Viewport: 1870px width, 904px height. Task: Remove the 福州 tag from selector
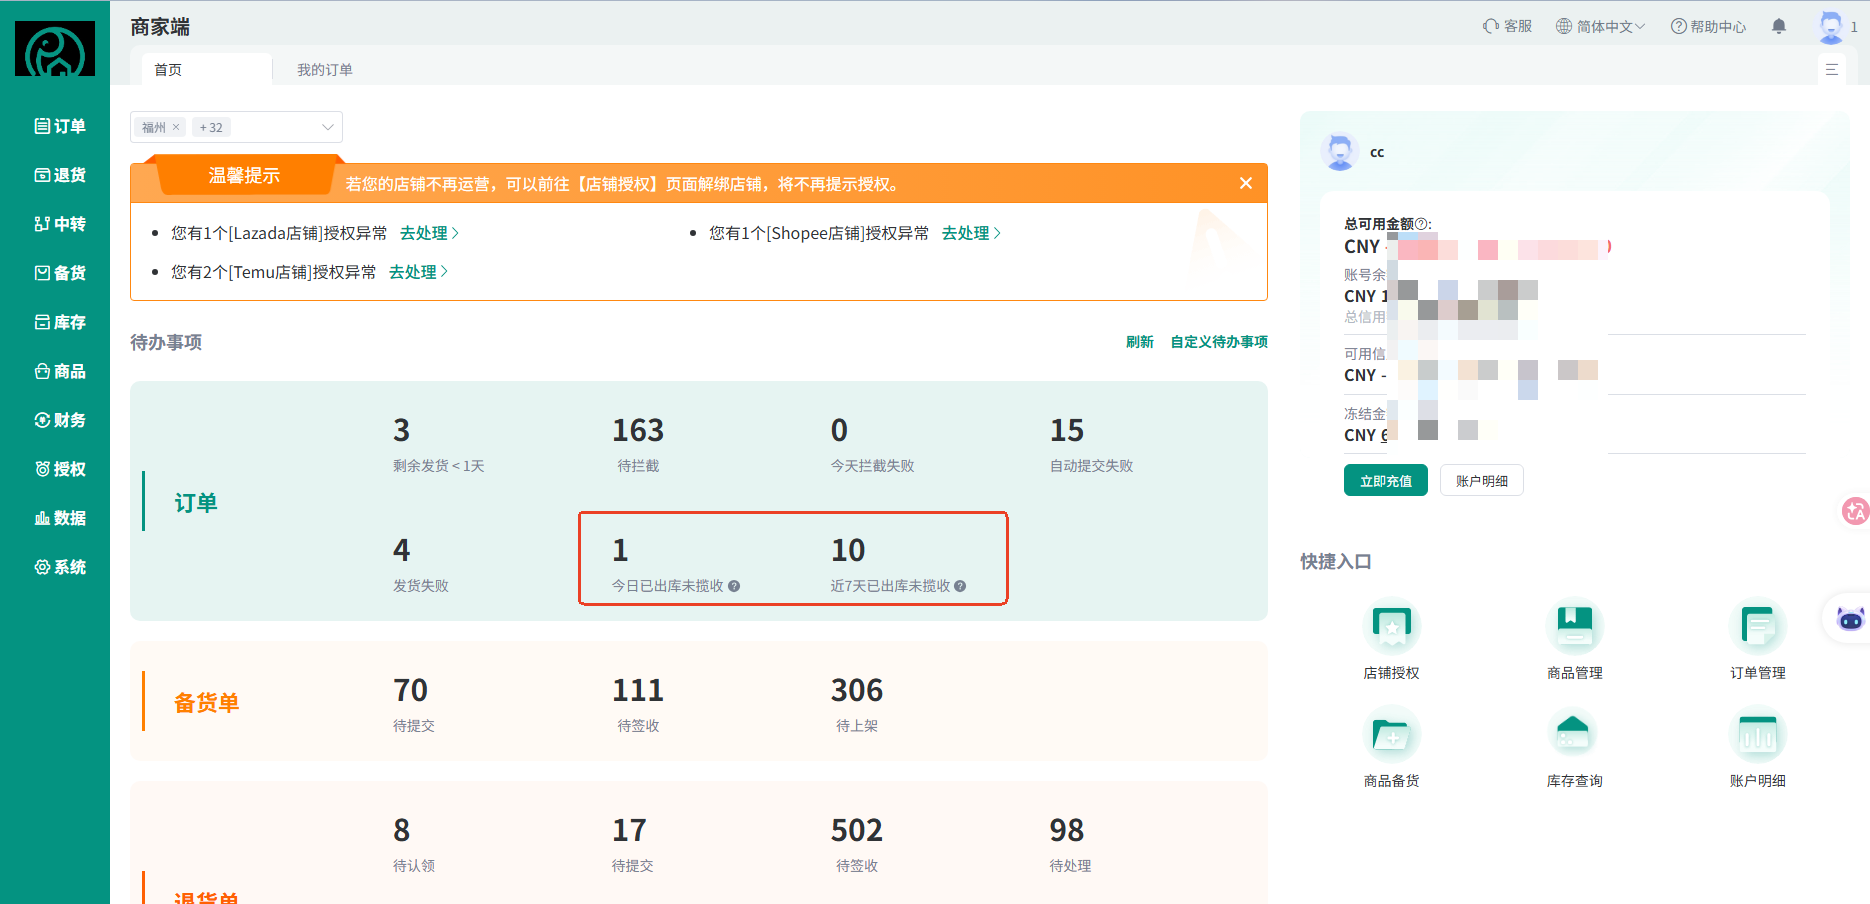point(176,127)
